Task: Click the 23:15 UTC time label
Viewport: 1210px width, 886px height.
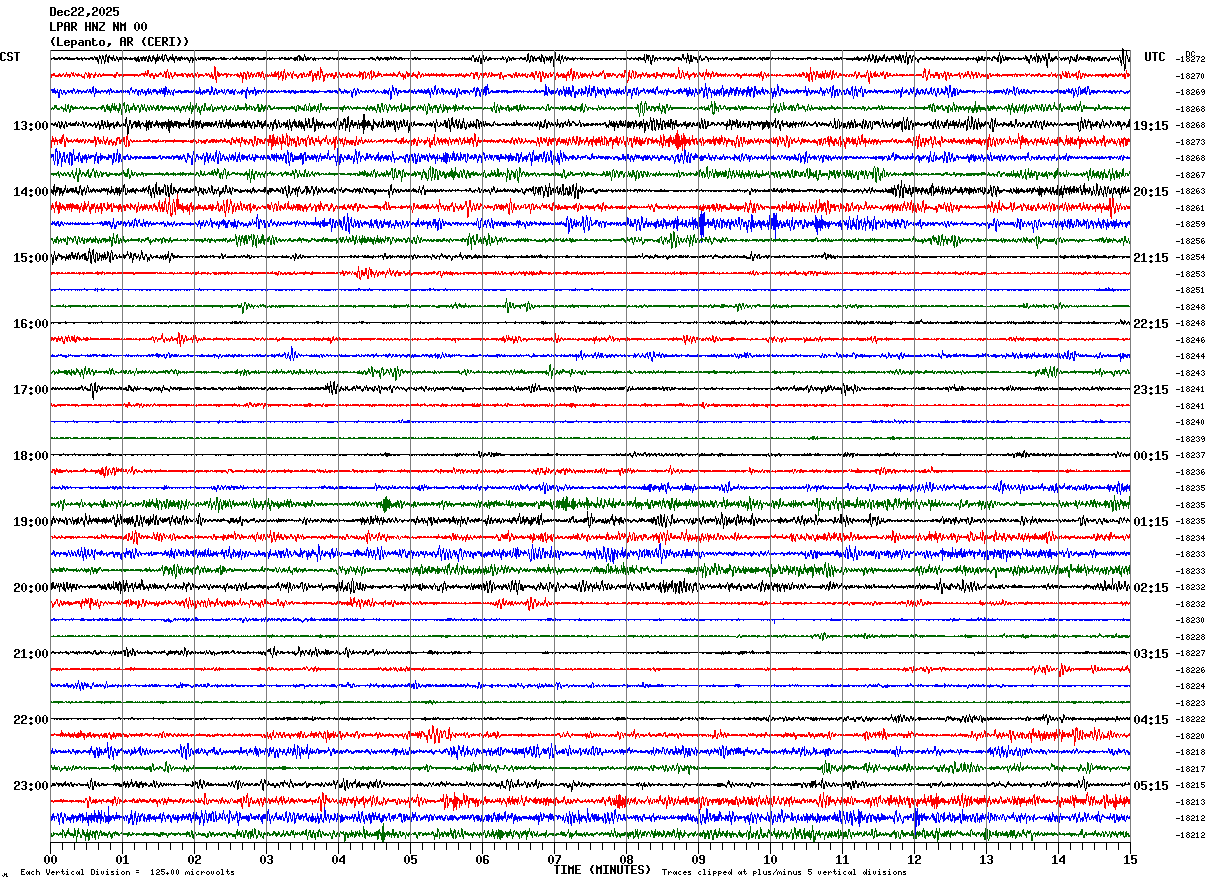Action: click(1151, 390)
